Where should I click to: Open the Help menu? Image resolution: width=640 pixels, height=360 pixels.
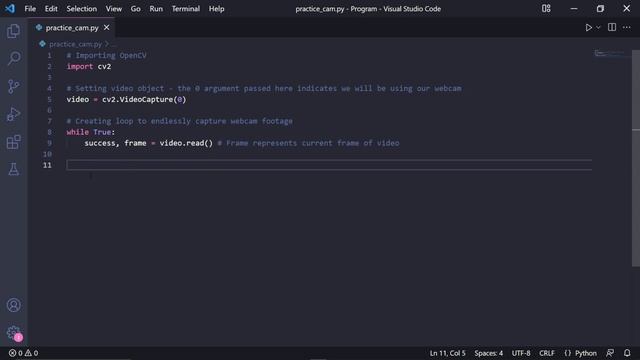pyautogui.click(x=216, y=9)
